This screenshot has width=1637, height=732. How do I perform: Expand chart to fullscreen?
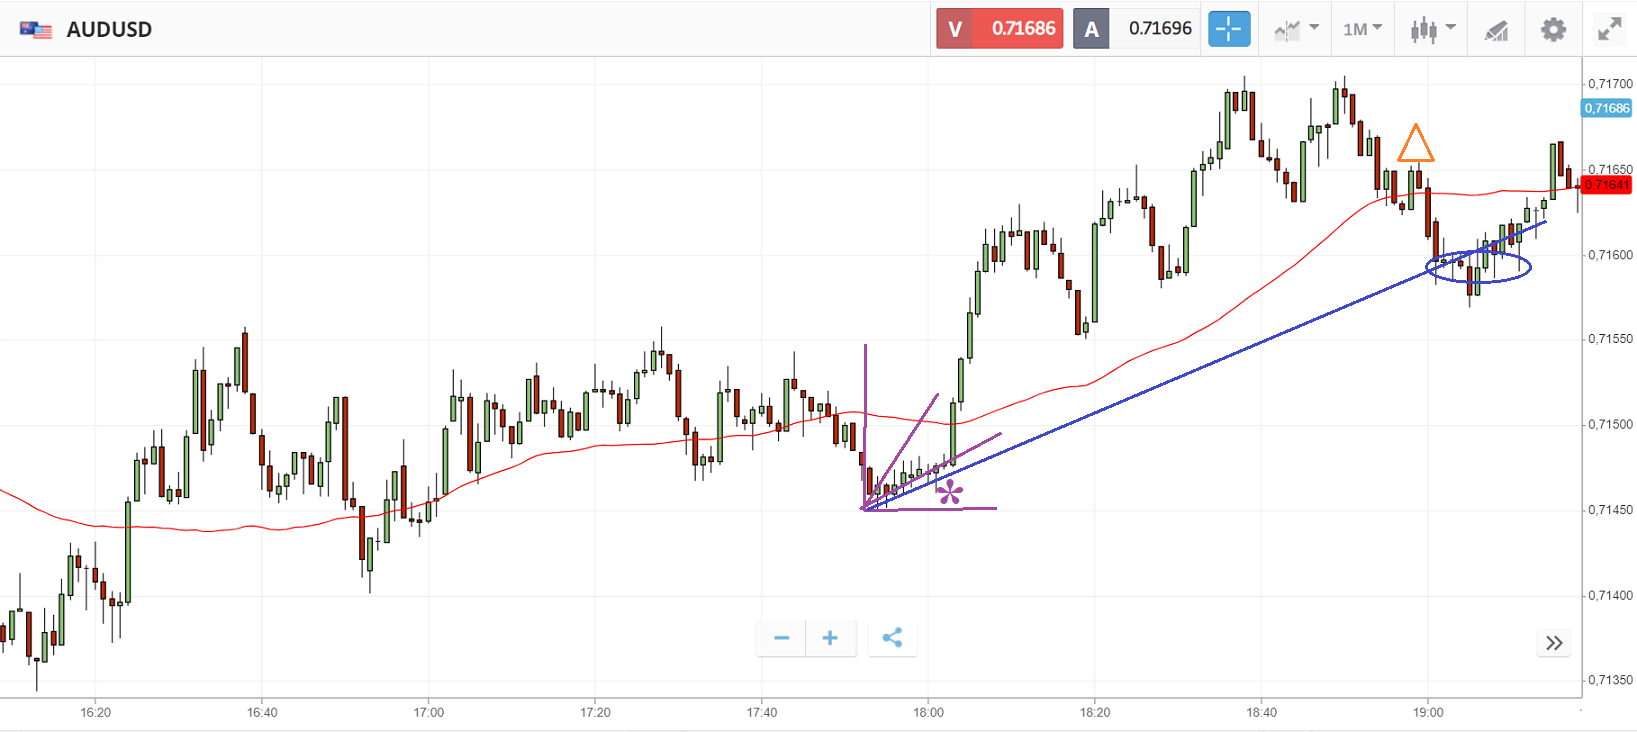1609,30
